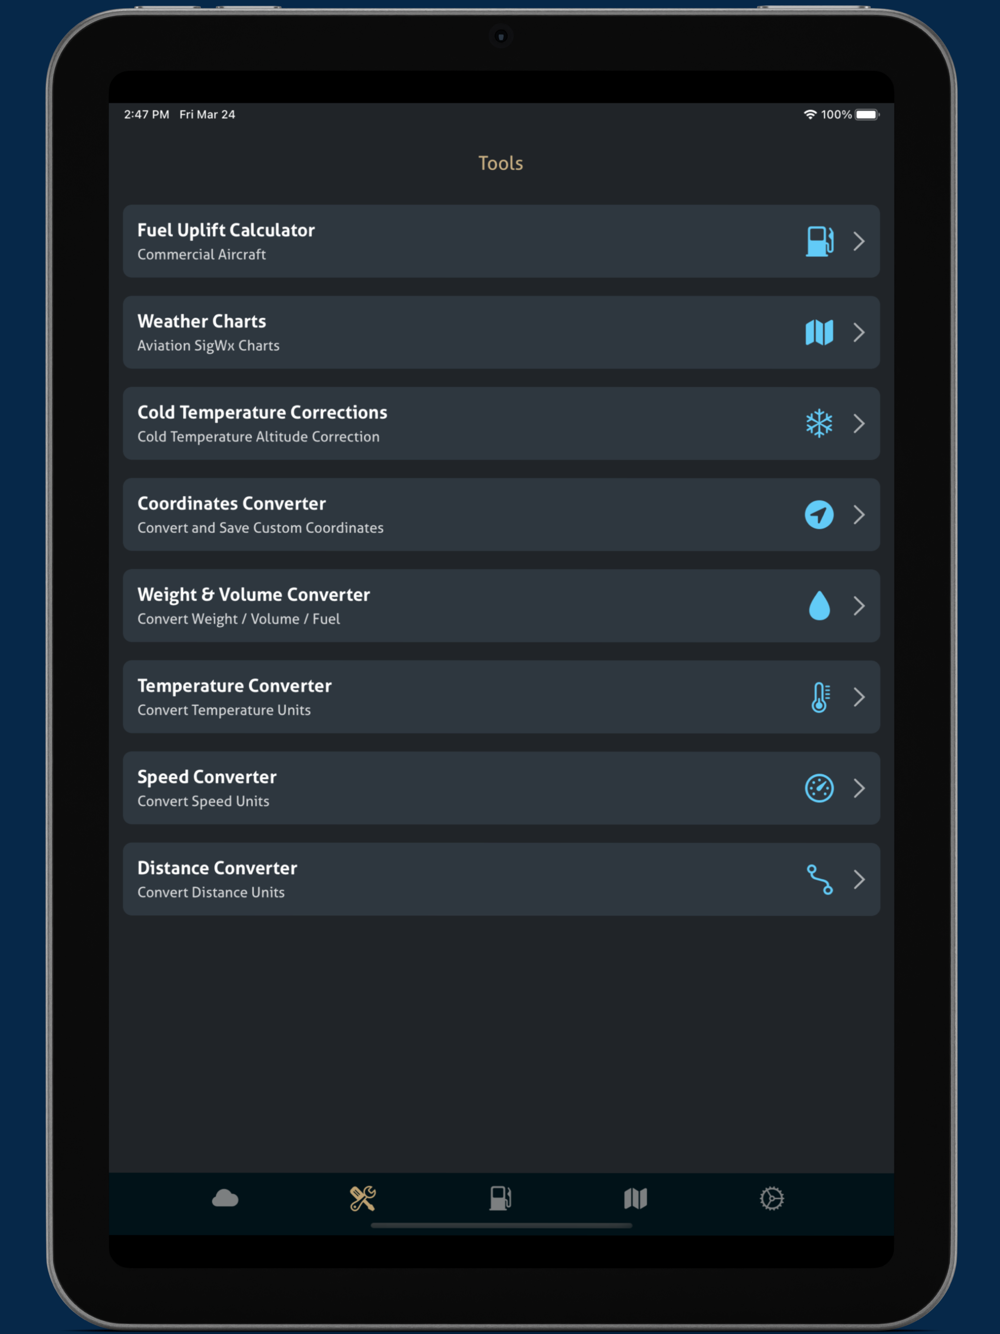Viewport: 1000px width, 1334px height.
Task: Tap the battery indicator in status bar
Action: point(867,114)
